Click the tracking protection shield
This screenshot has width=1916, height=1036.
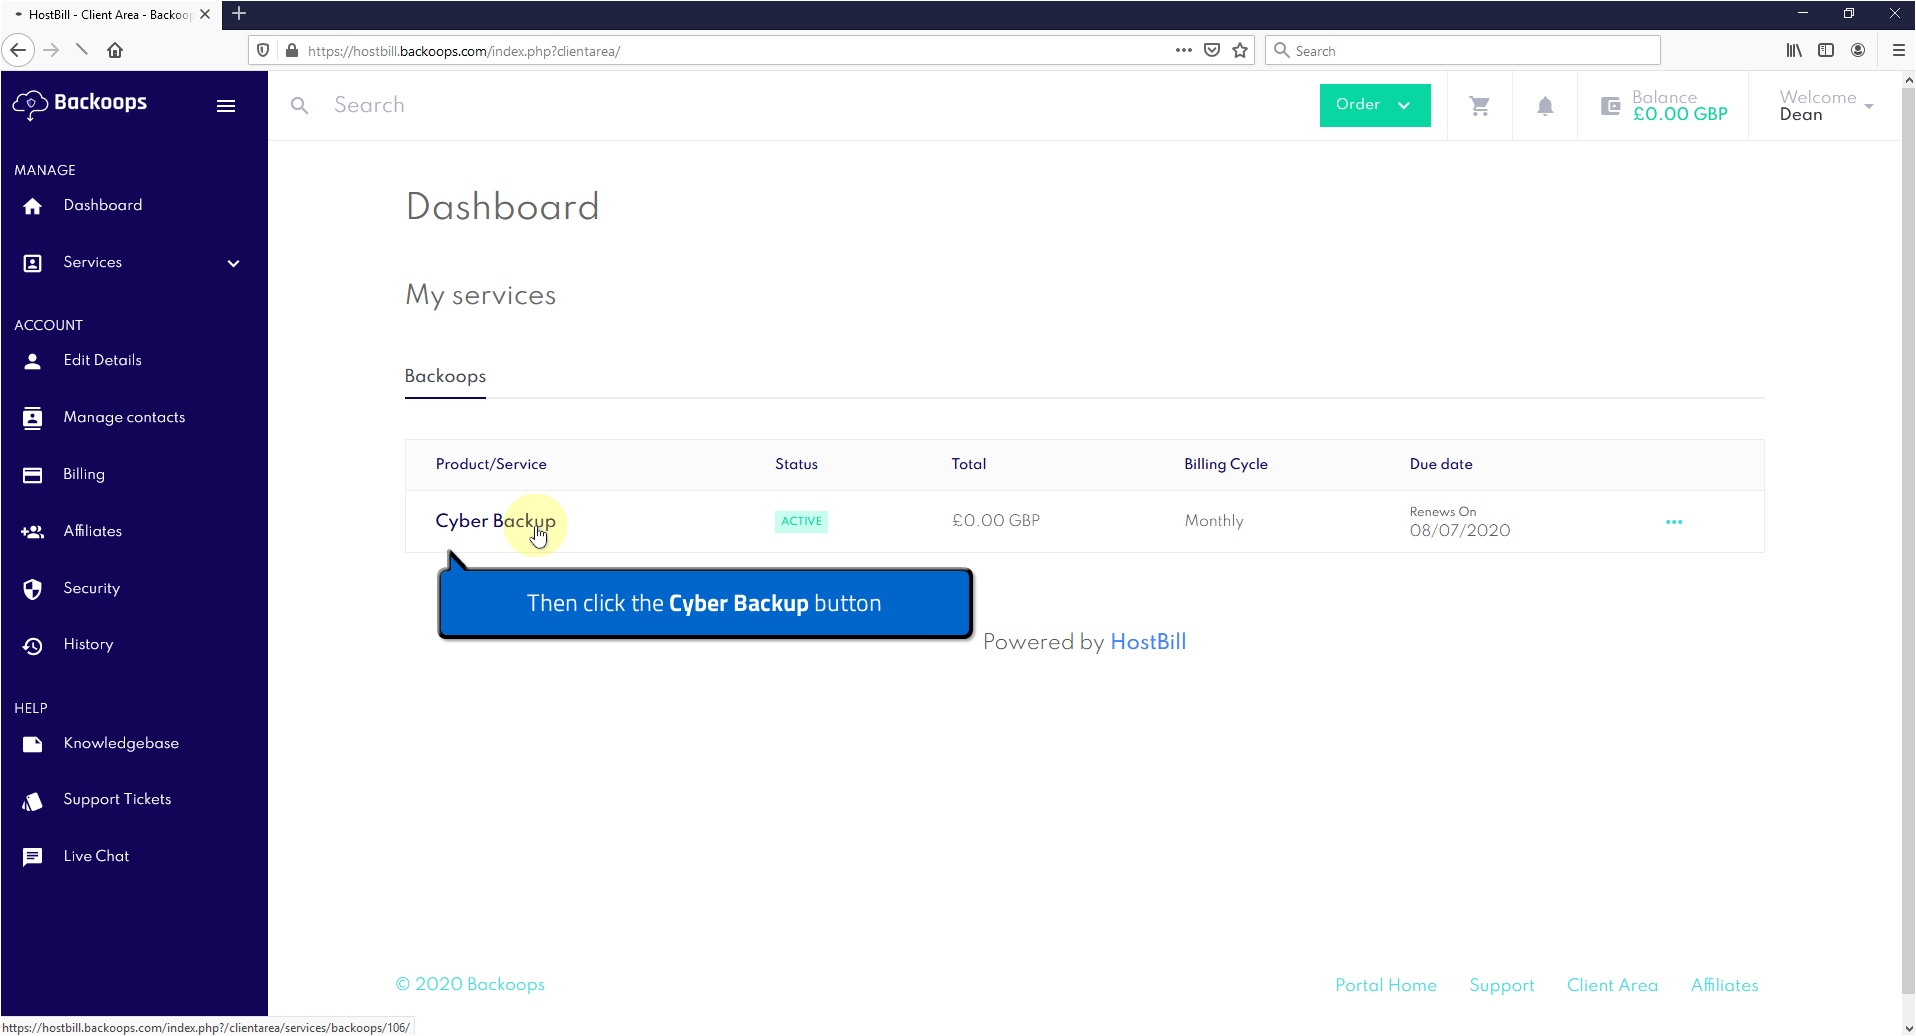tap(263, 50)
